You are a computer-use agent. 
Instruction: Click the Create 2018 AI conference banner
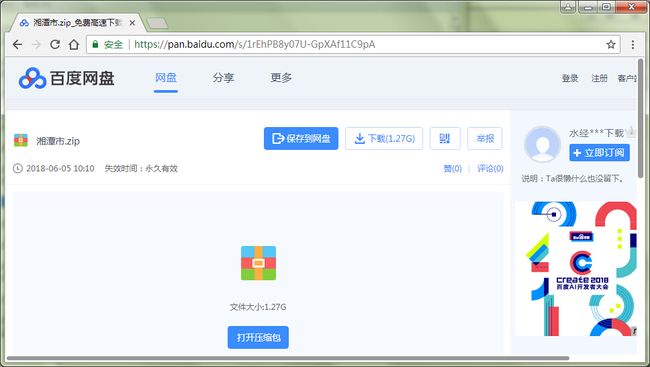[x=576, y=269]
